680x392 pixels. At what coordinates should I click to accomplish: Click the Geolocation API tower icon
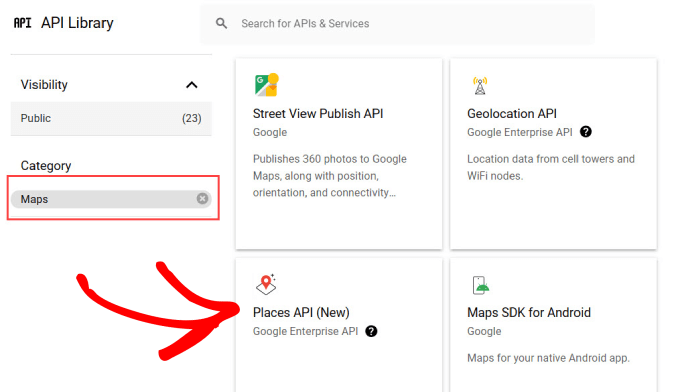pos(480,85)
